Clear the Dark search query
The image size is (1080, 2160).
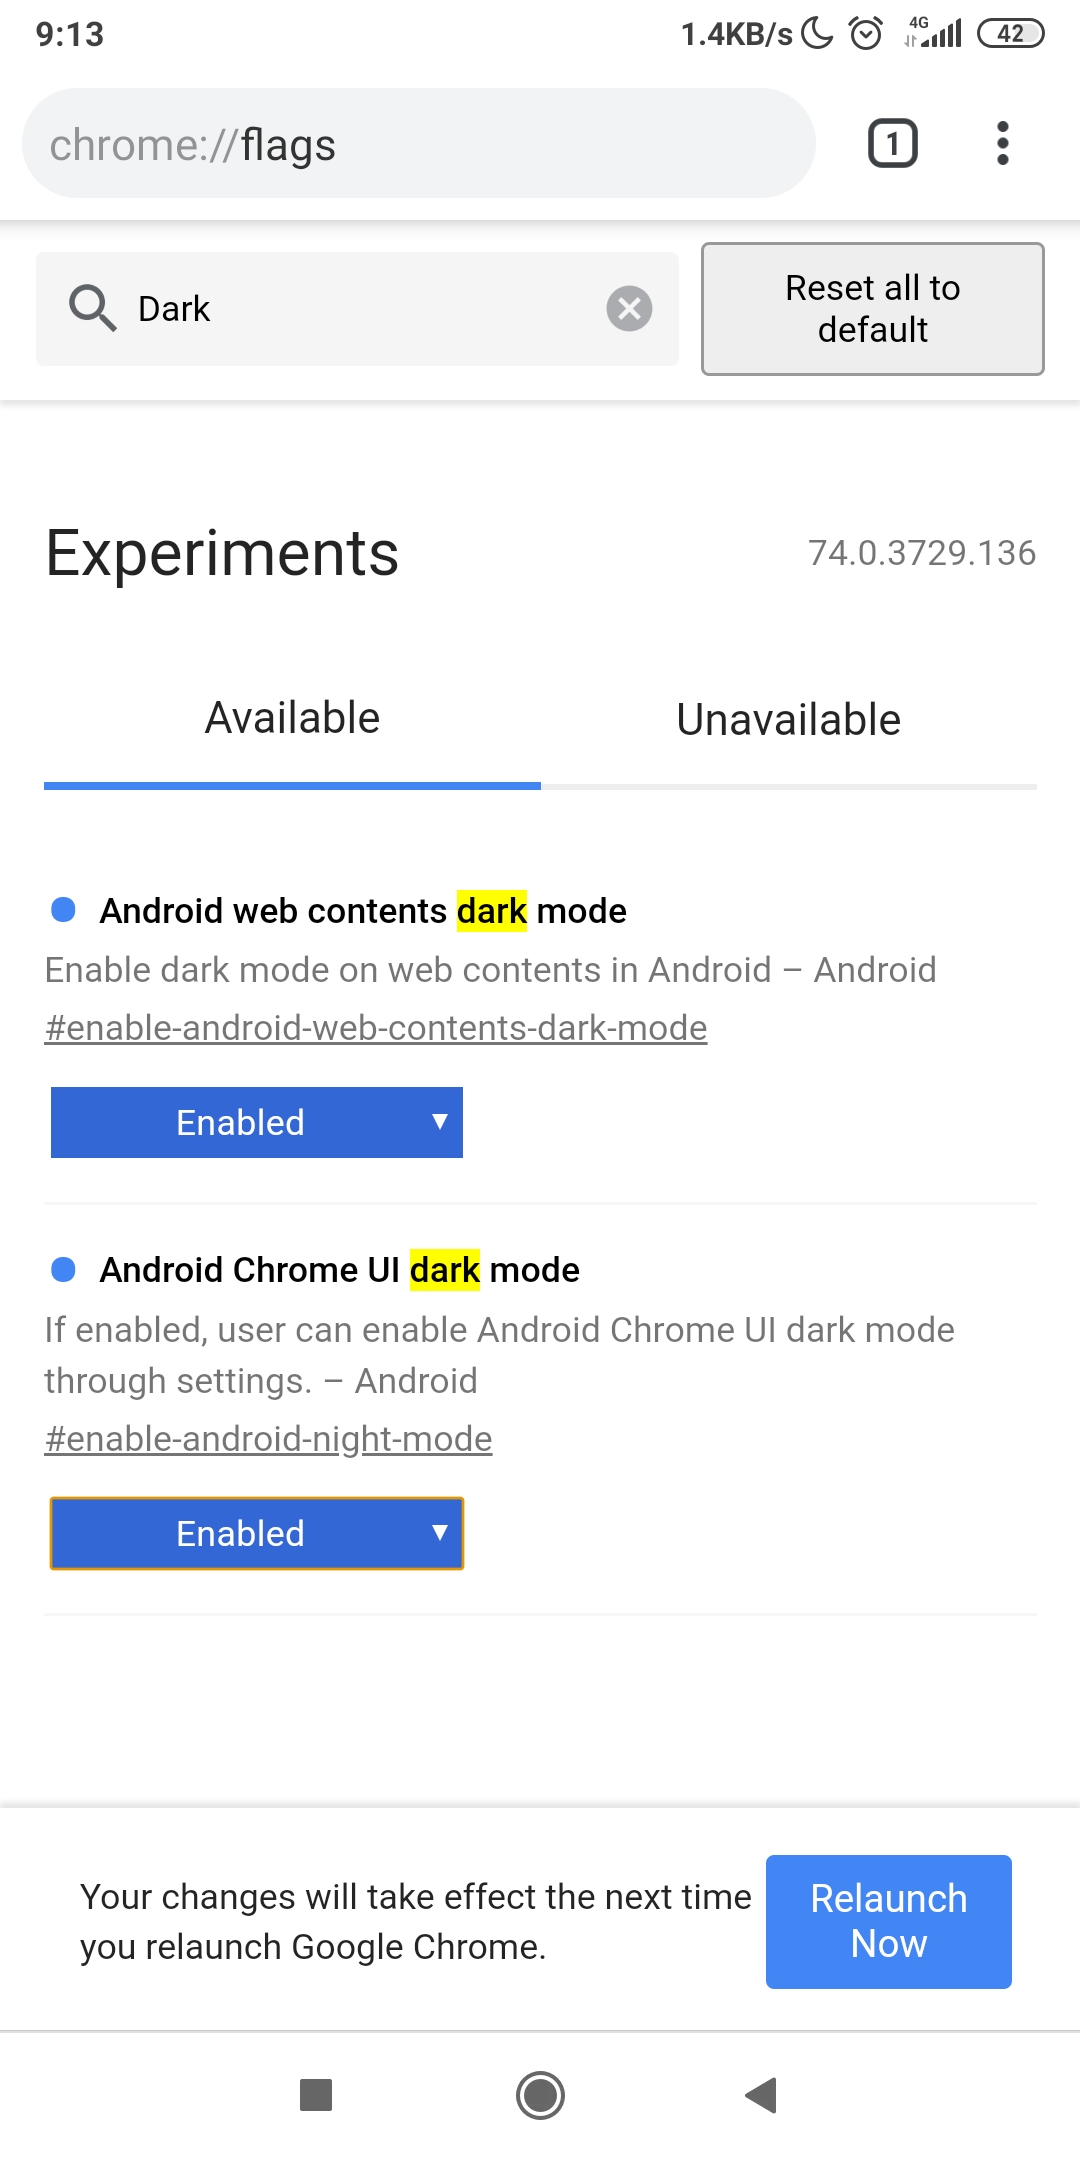click(x=629, y=308)
